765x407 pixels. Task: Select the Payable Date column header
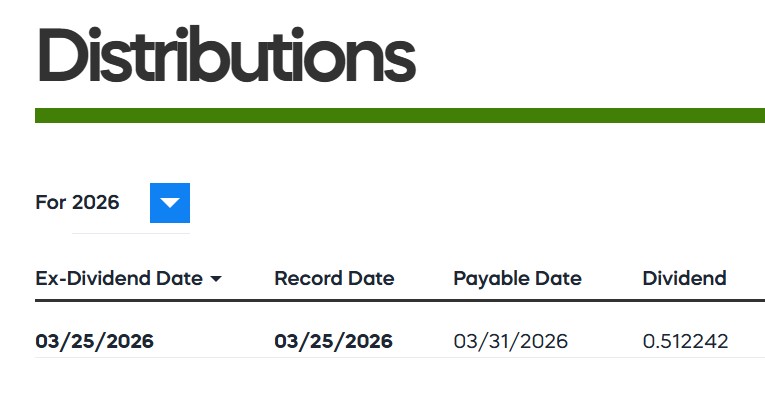[x=517, y=278]
